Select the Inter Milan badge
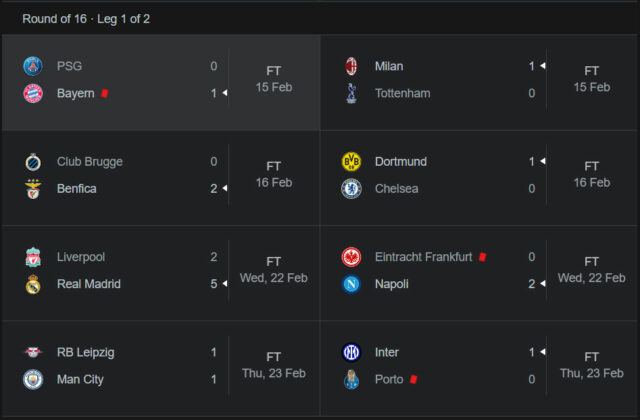The image size is (640, 420). (x=351, y=352)
